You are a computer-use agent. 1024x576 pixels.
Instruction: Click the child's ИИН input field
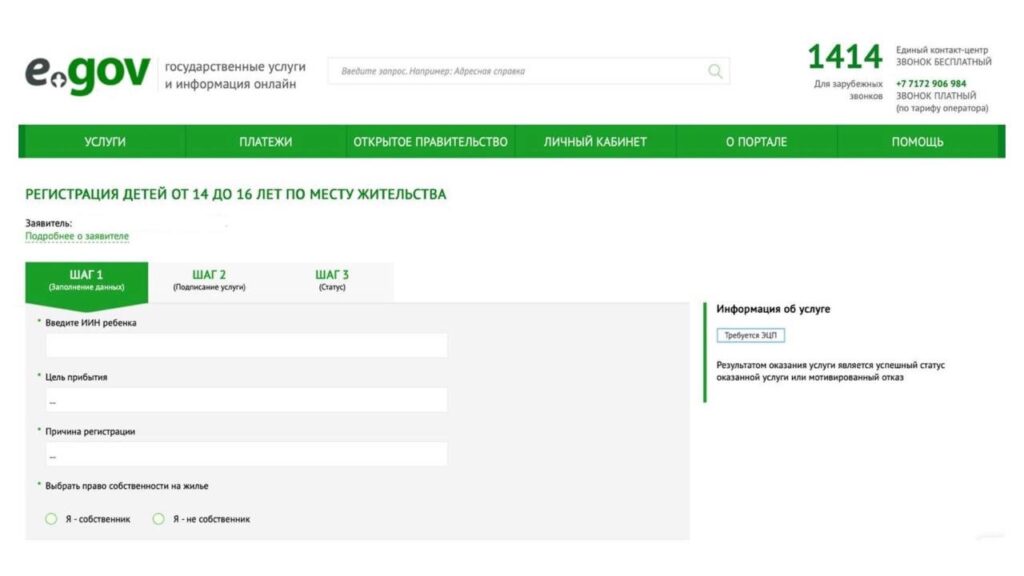(246, 345)
